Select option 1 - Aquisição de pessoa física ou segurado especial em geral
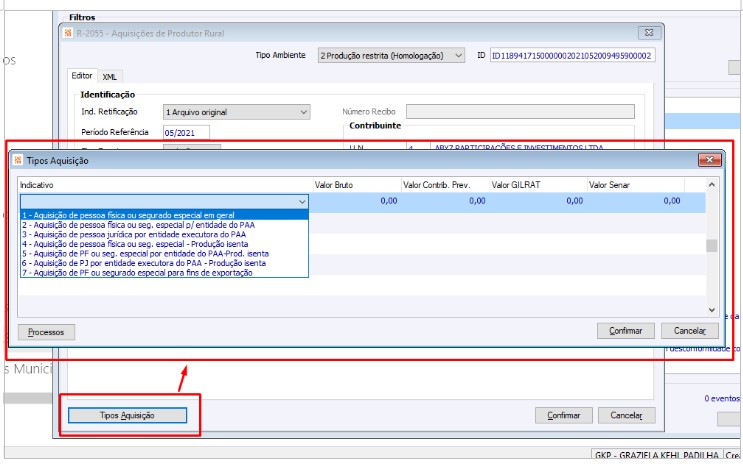Screen dimensions: 743x471 164,215
